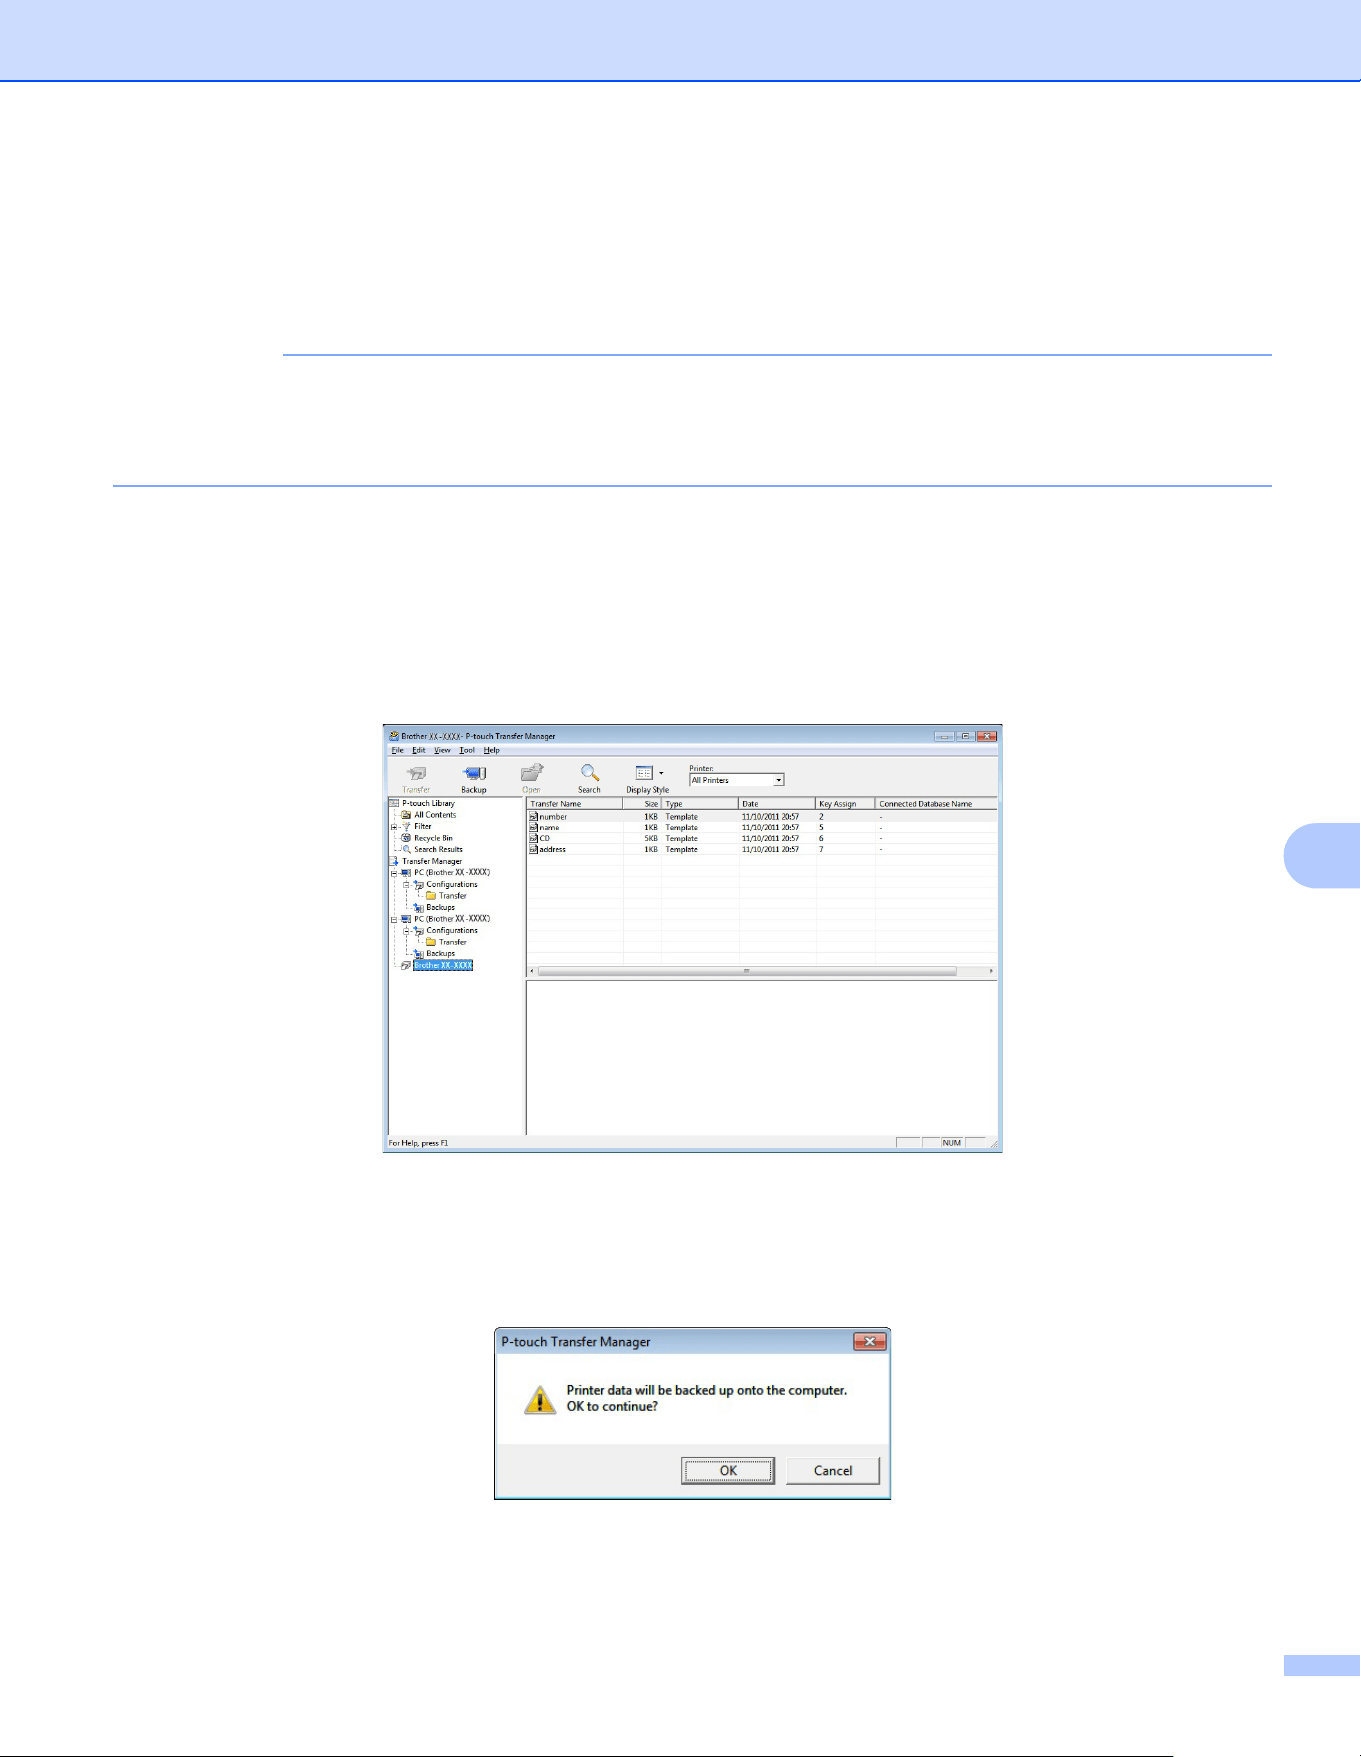Click the Display Style toolbar icon
This screenshot has width=1361, height=1757.
(645, 773)
